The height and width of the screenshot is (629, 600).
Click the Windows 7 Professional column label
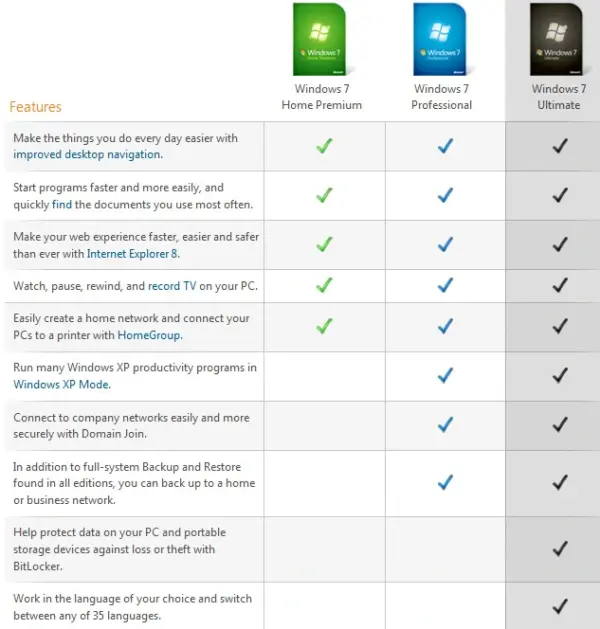[x=442, y=97]
